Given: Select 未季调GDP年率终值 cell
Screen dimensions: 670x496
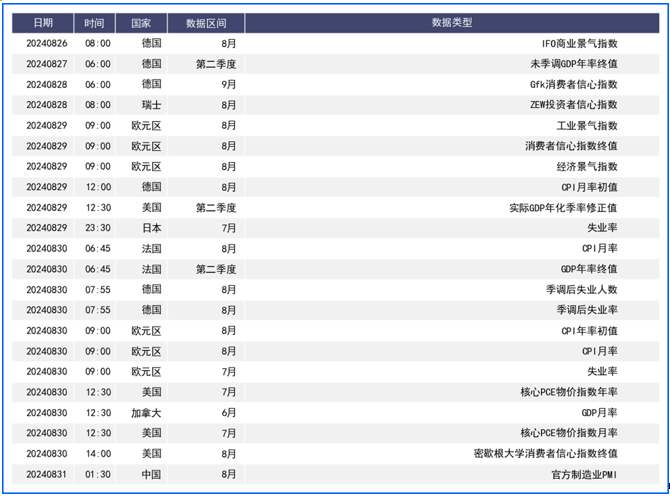Looking at the screenshot, I should [574, 64].
